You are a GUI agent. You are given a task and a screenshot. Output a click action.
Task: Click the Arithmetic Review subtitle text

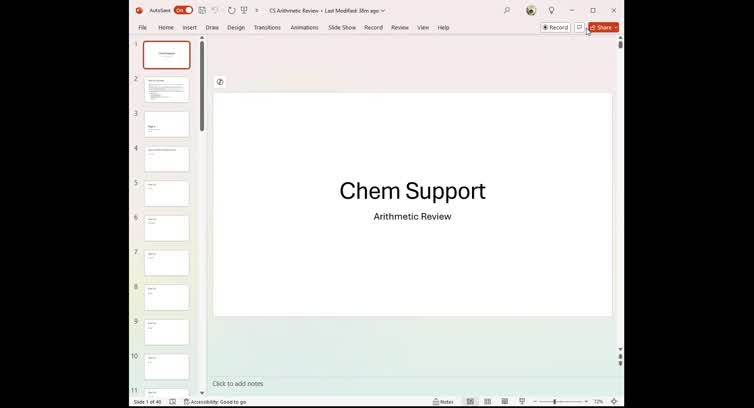pyautogui.click(x=412, y=217)
